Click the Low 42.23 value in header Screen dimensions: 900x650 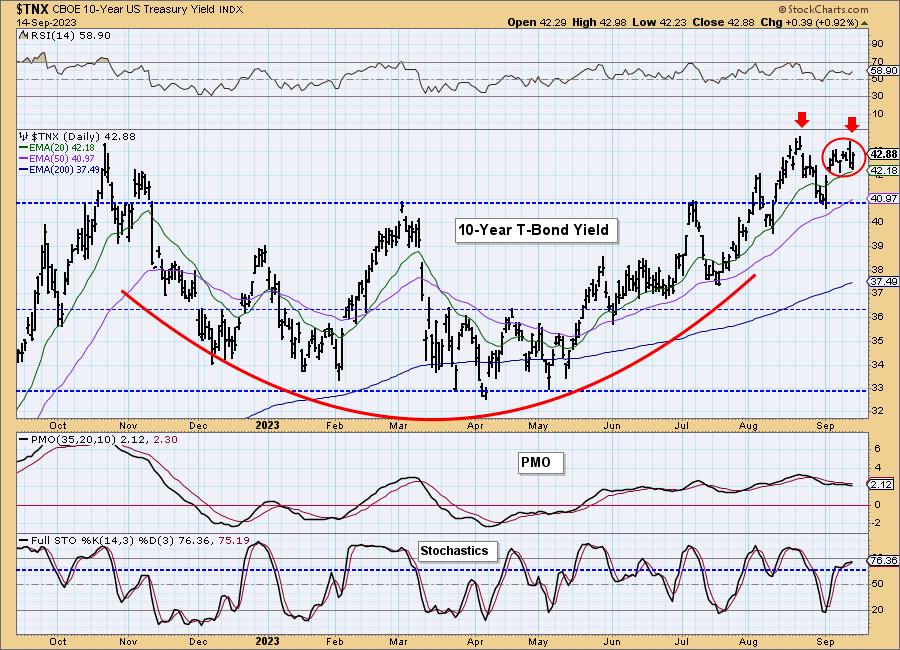tap(658, 23)
